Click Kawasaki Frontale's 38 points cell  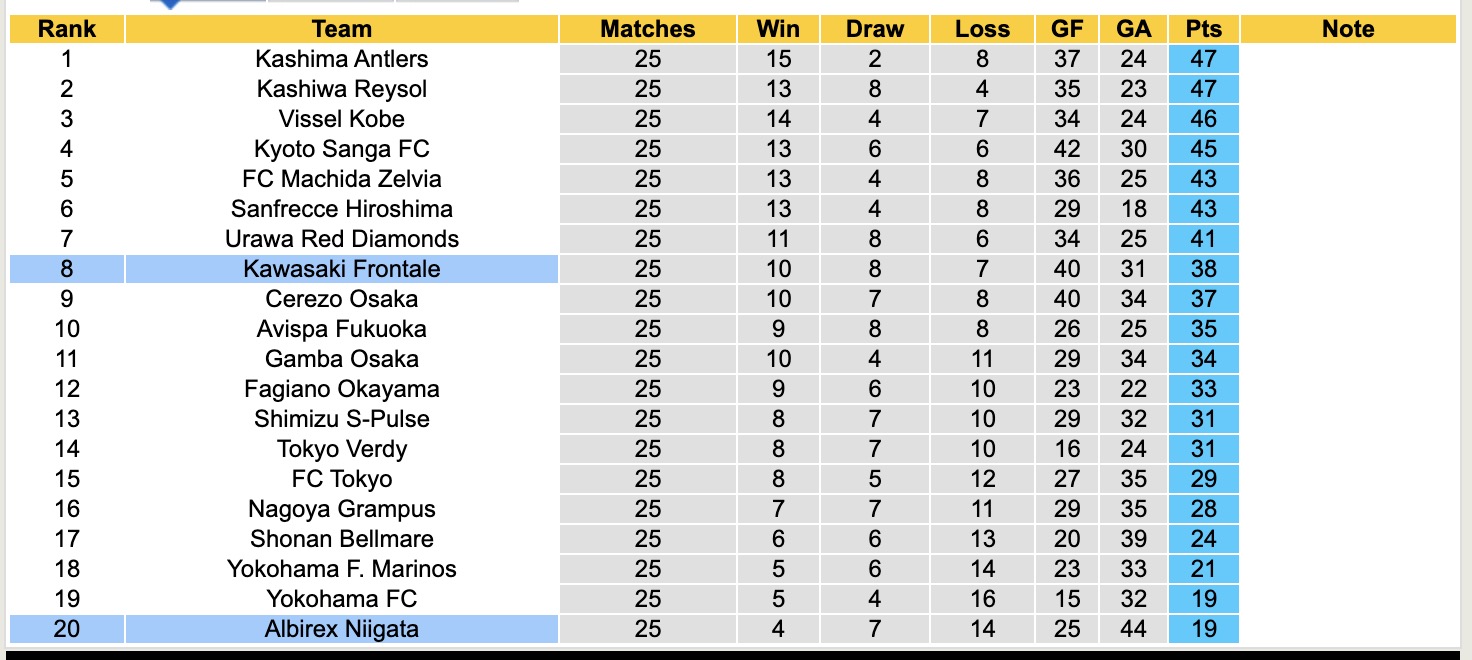[x=1203, y=269]
